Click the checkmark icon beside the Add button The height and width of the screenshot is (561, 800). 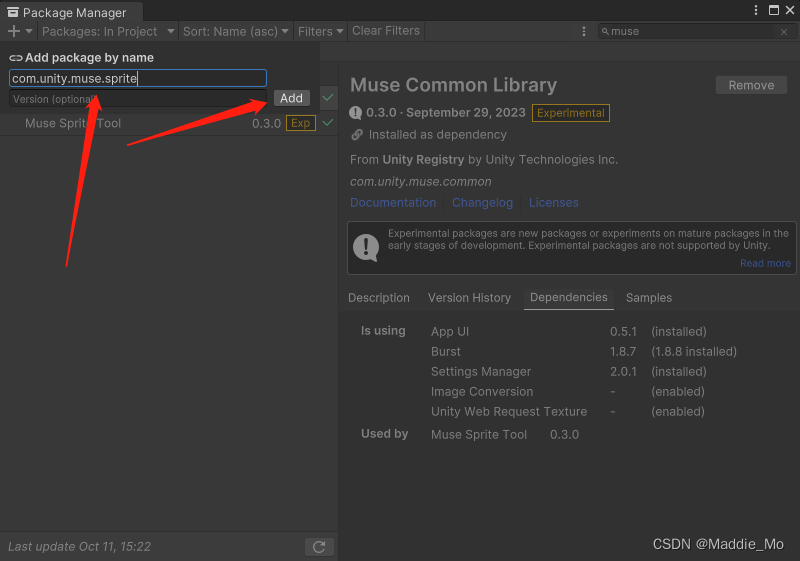click(x=328, y=97)
